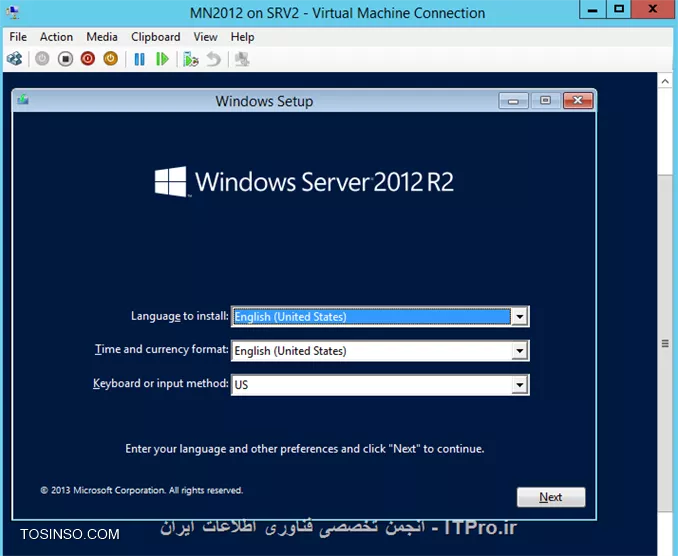Click the Time and currency format label
Screen dimensions: 678x556
coord(161,349)
